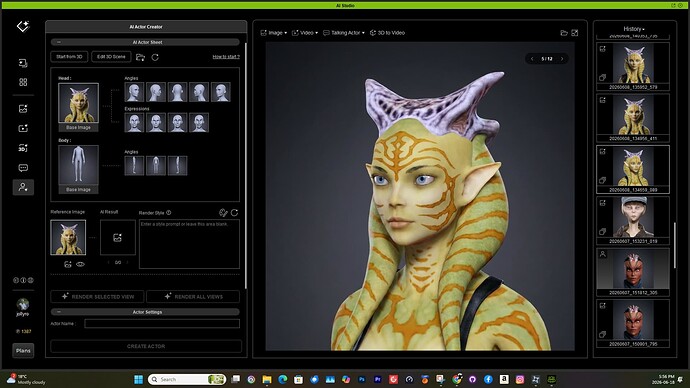This screenshot has height=388, width=690.
Task: Open File Explorer from the taskbar
Action: (x=267, y=379)
